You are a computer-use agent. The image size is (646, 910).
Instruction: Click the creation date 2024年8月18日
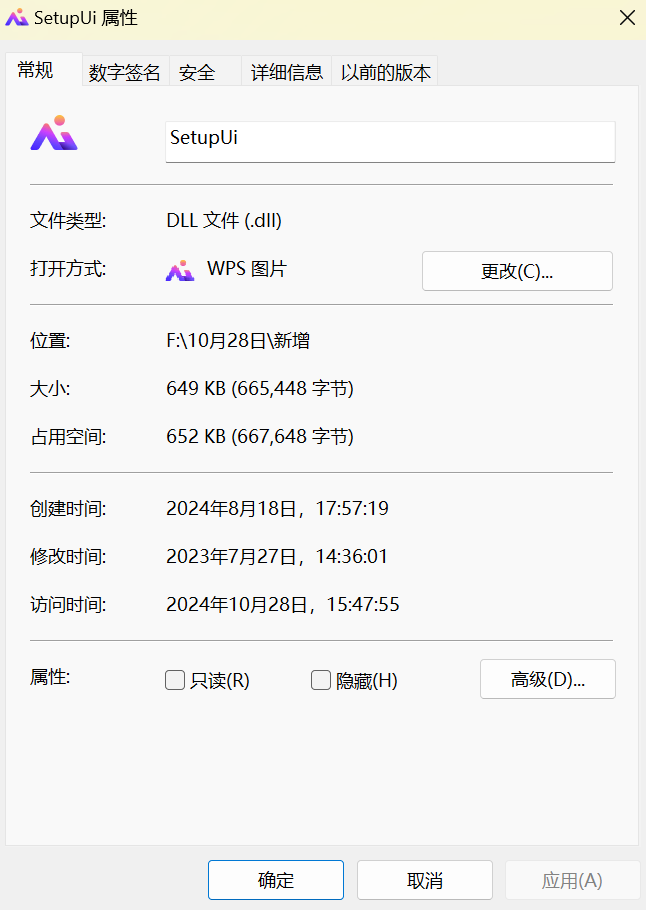277,508
